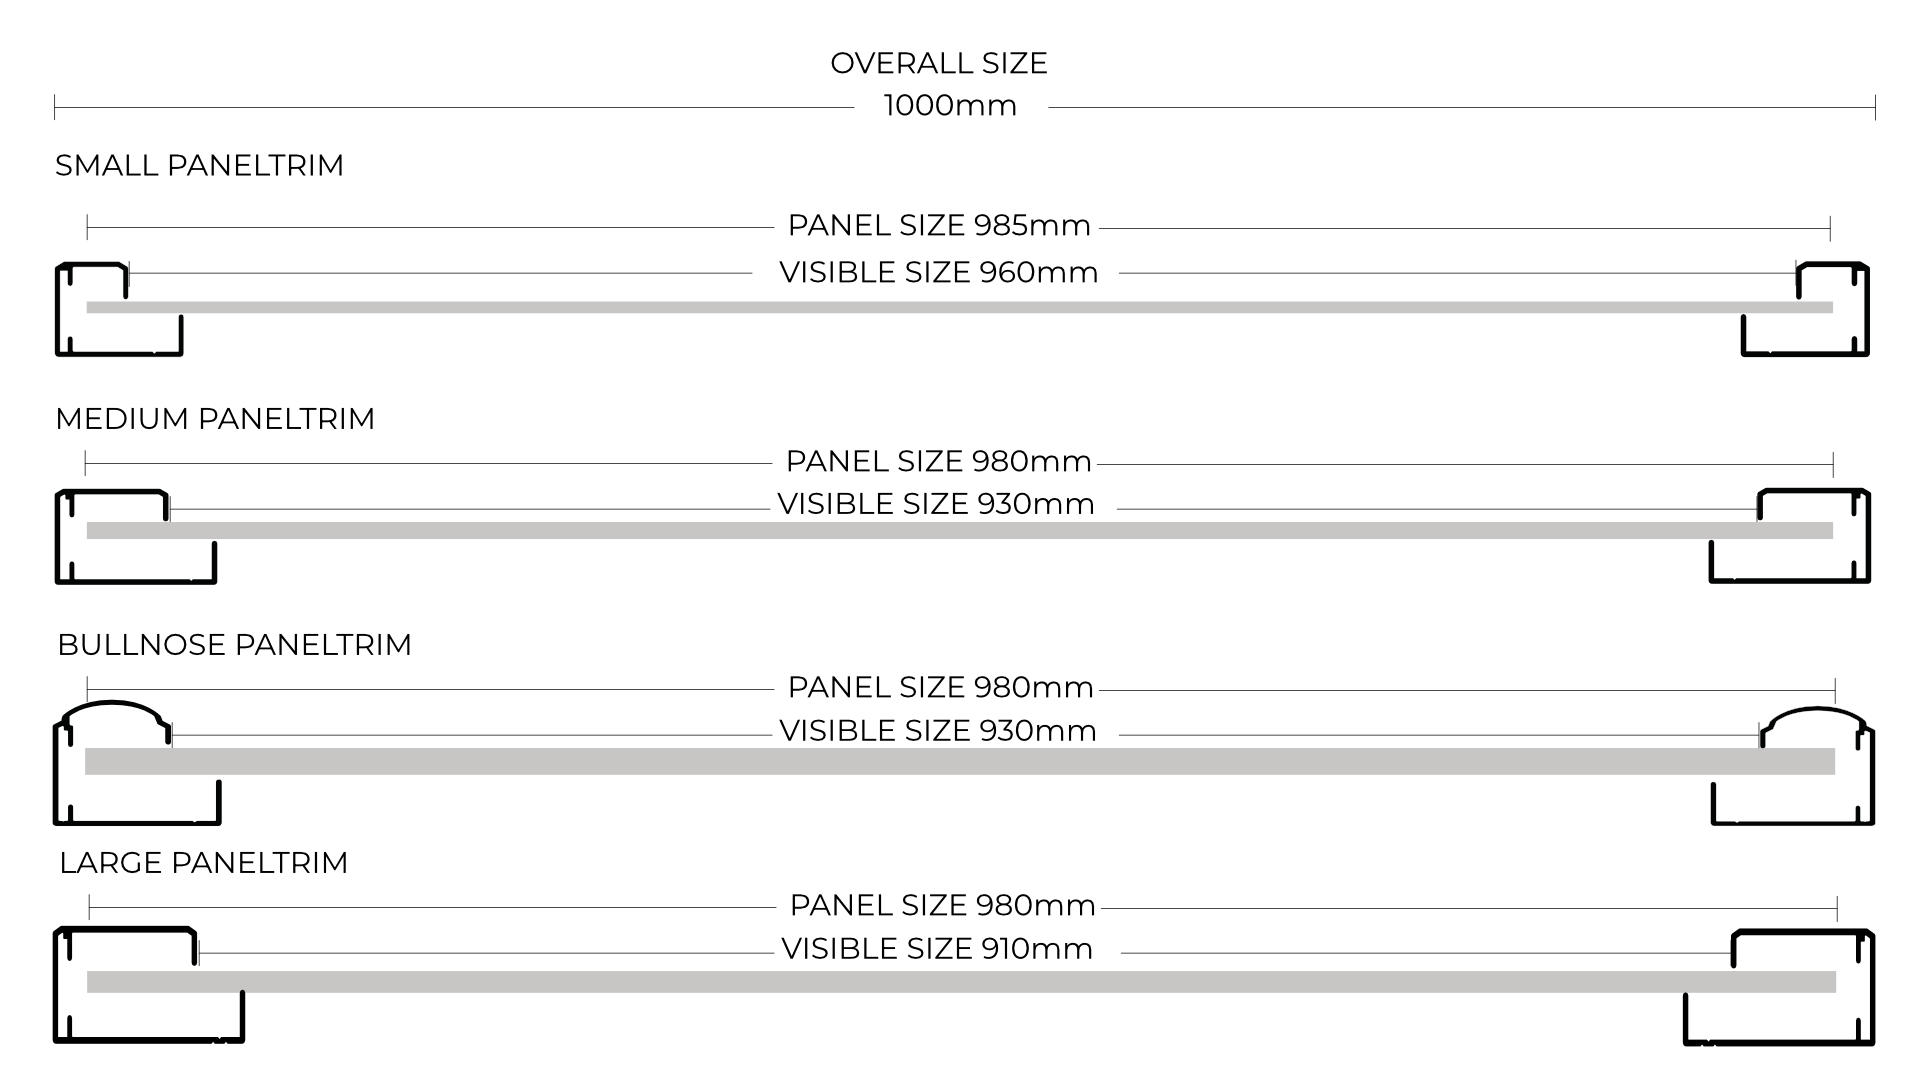Click the OVERALL SIZE heading text
Viewport: 1920px width, 1080px height.
(x=939, y=63)
